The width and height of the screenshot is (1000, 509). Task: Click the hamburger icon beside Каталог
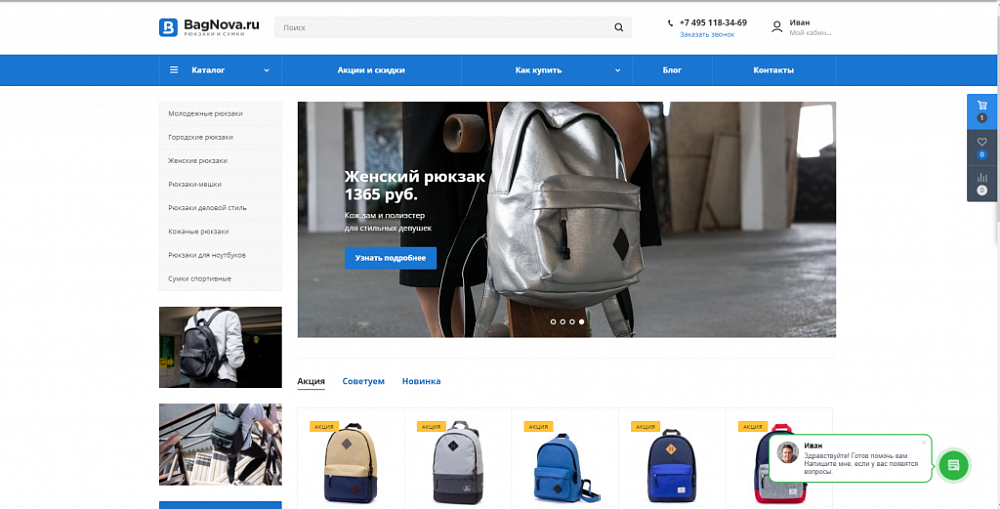point(173,70)
